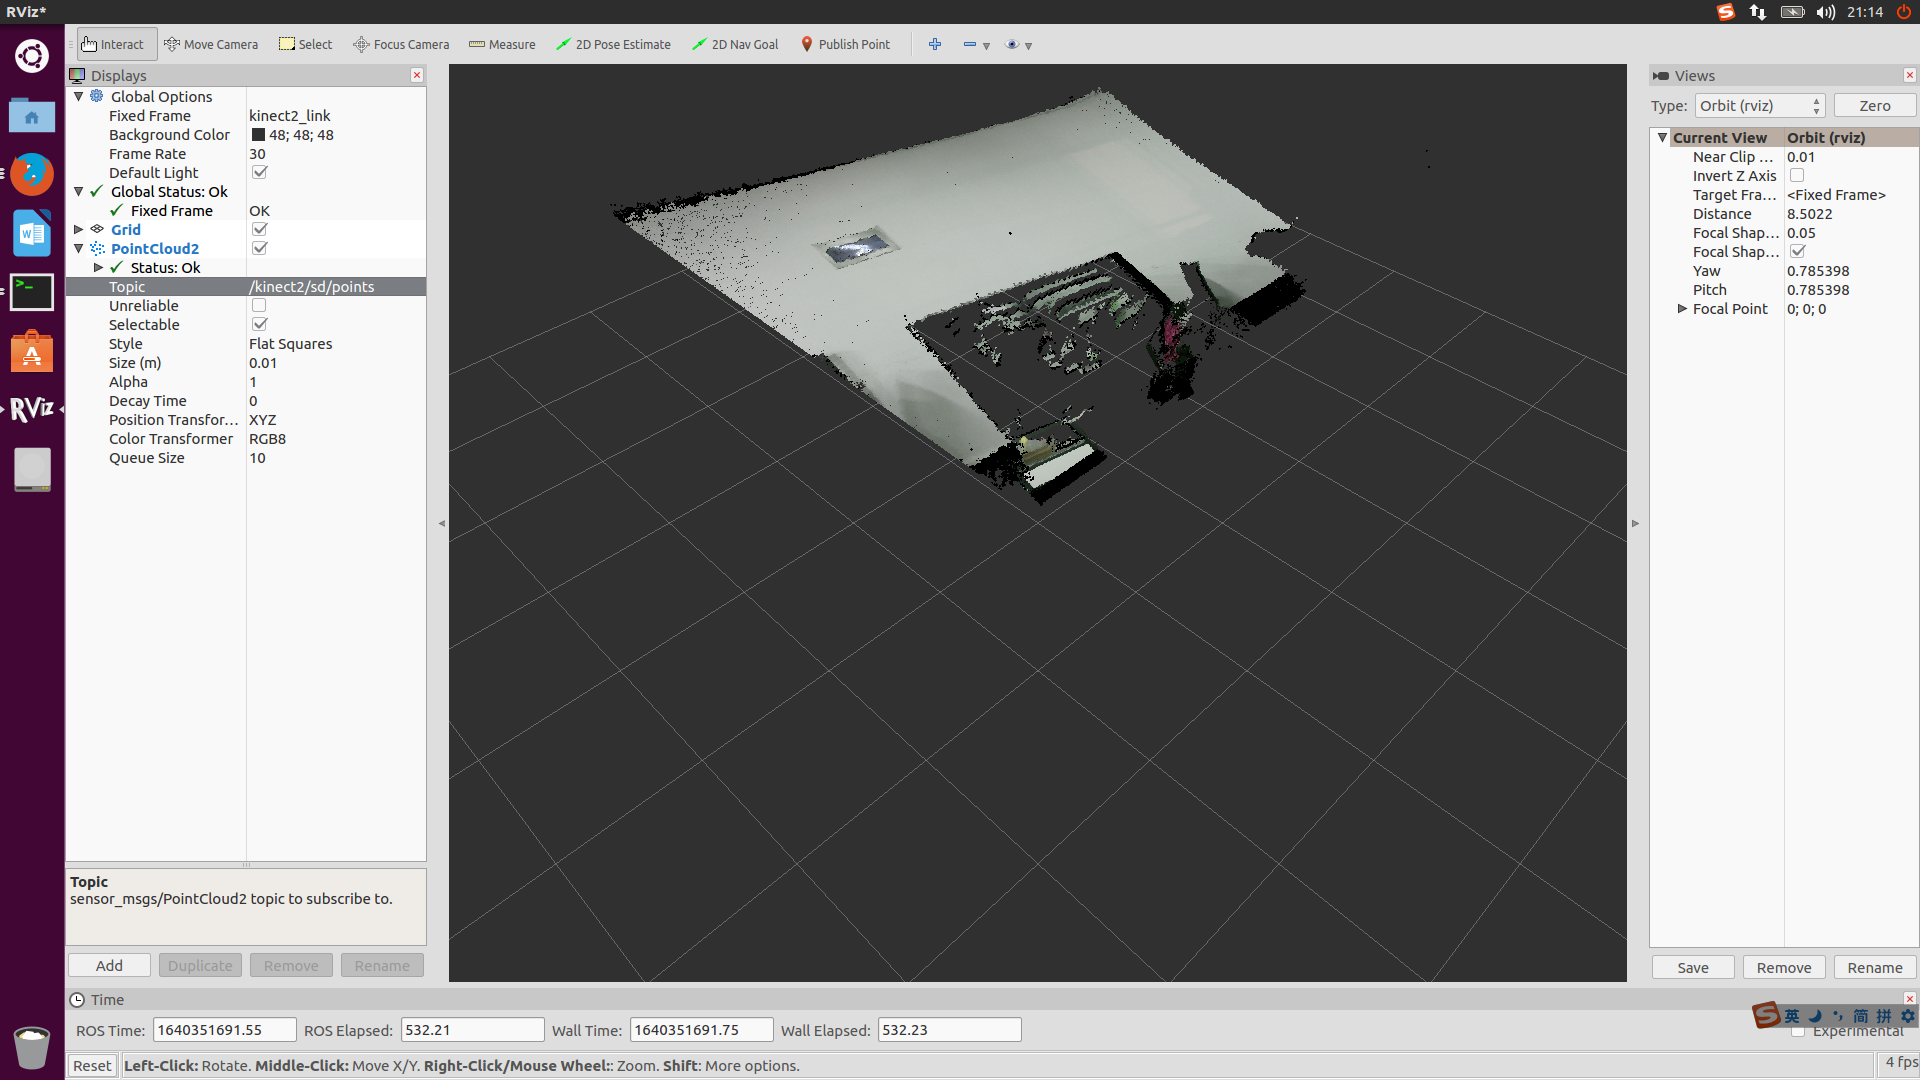
Task: Enable the Unreliable checkbox
Action: click(260, 305)
